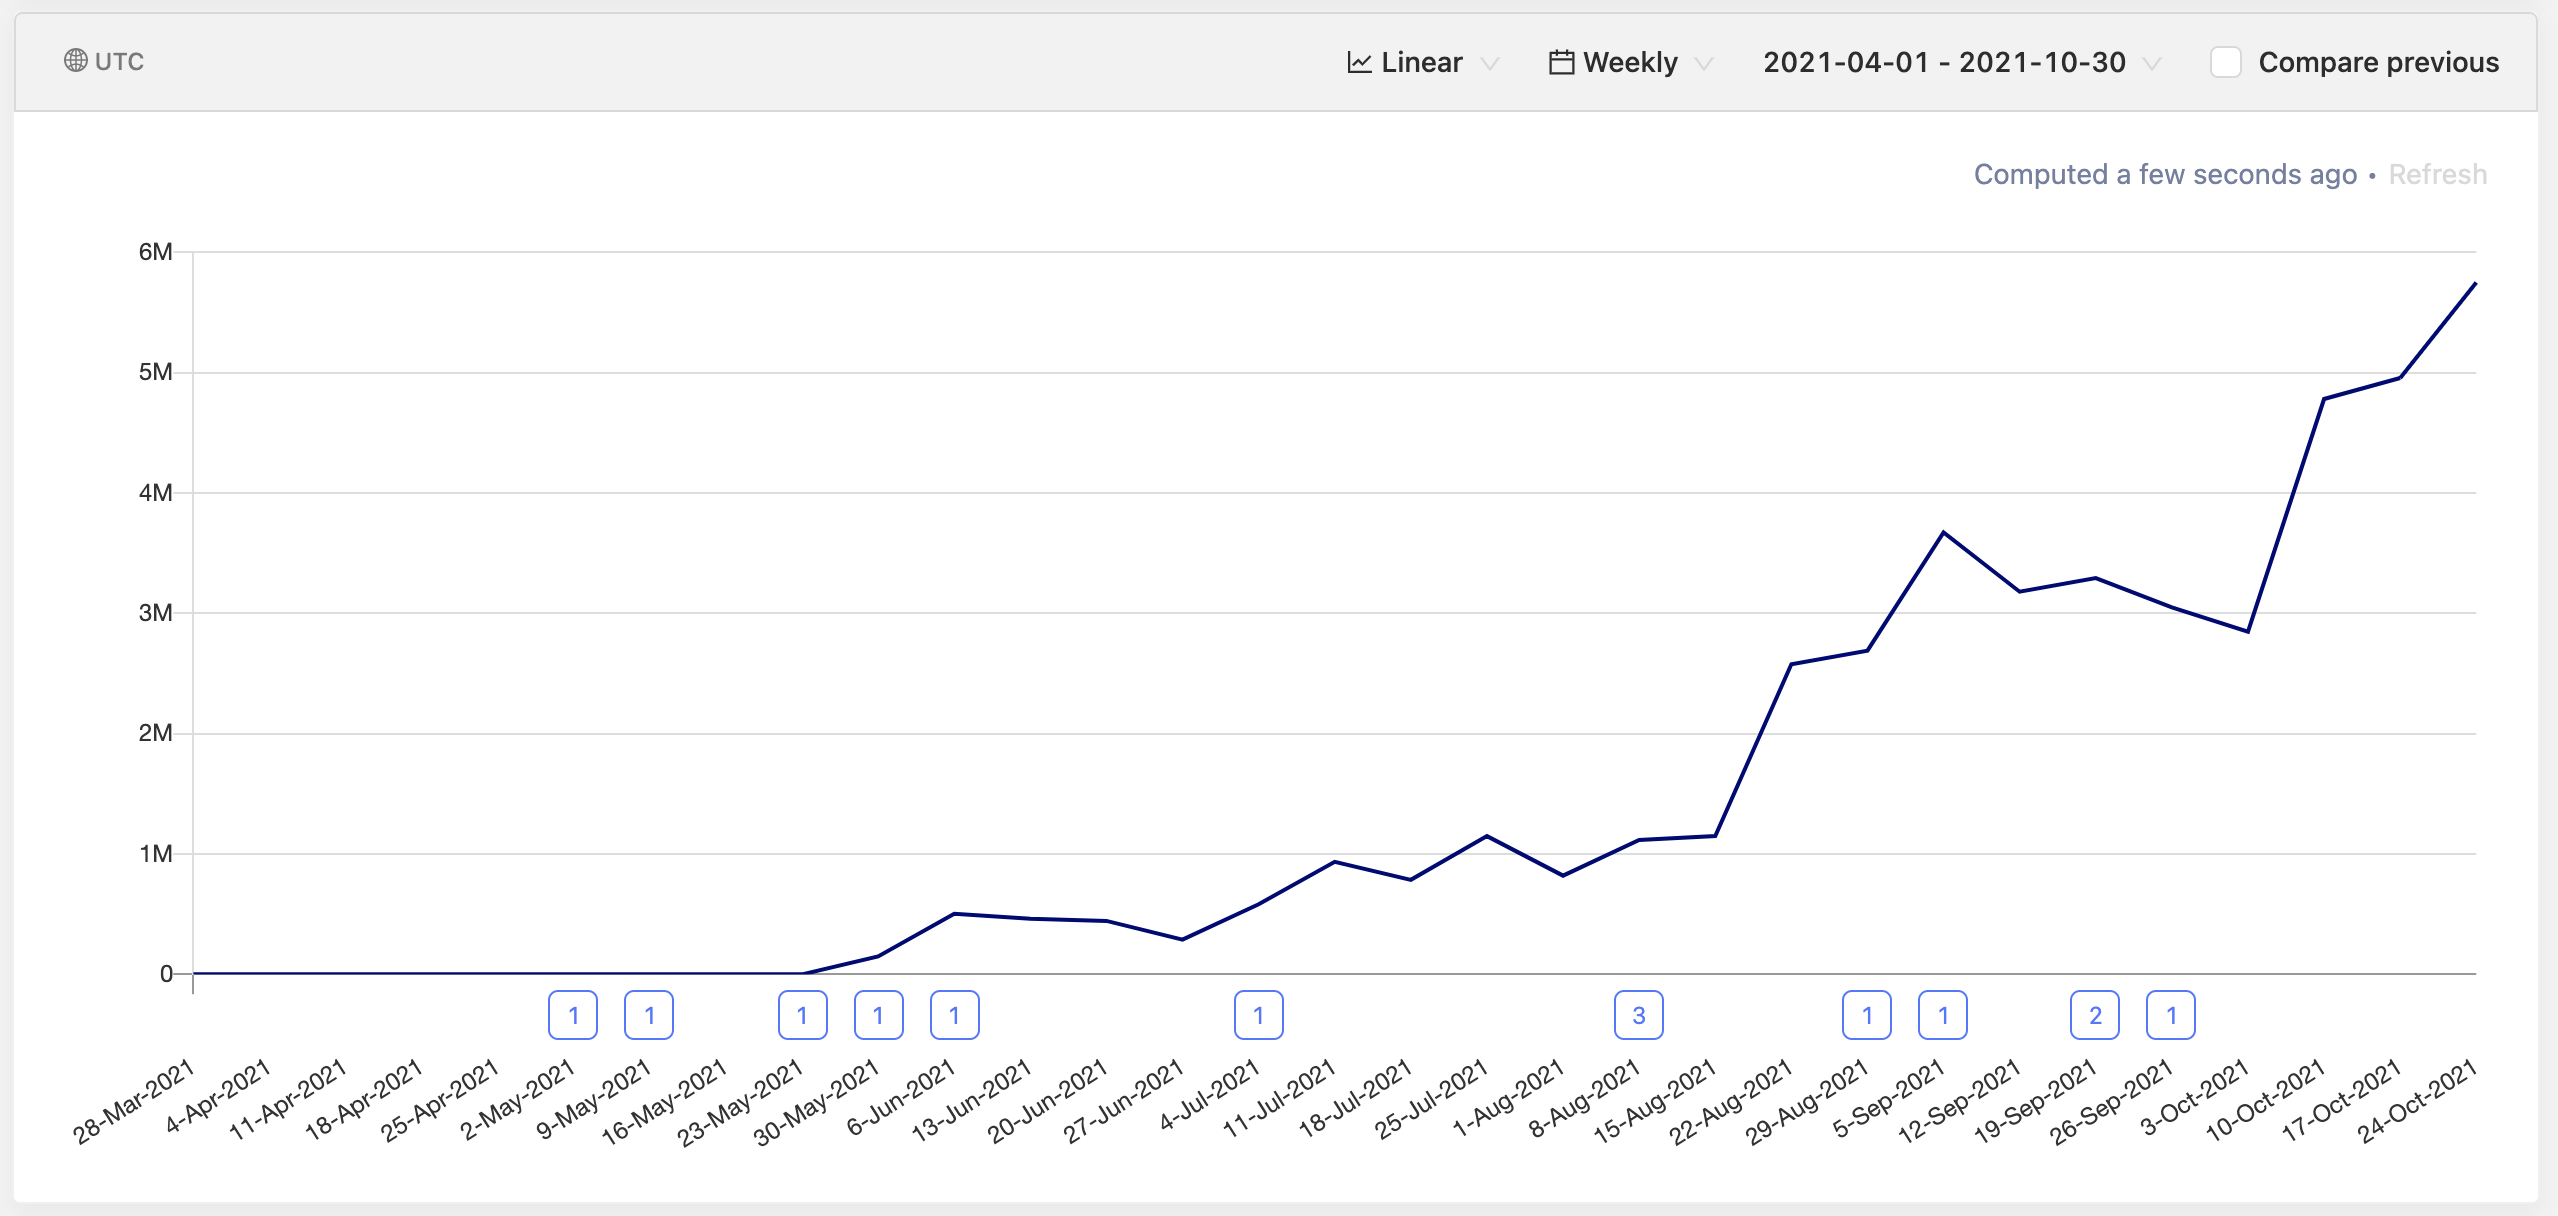Click the UTC globe icon

75,61
